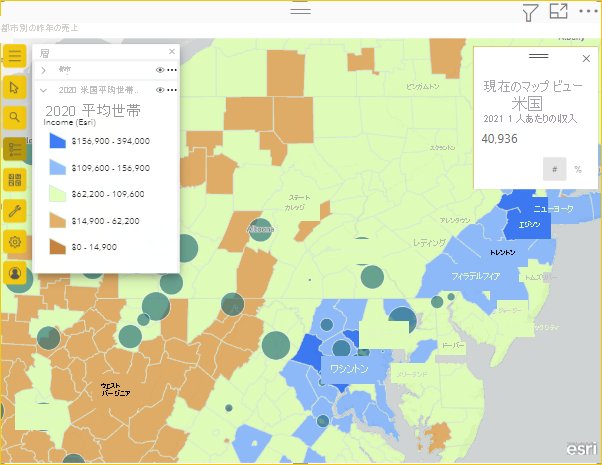
Task: Click the $14,900 - 62,200 legend swatch
Action: 58,220
